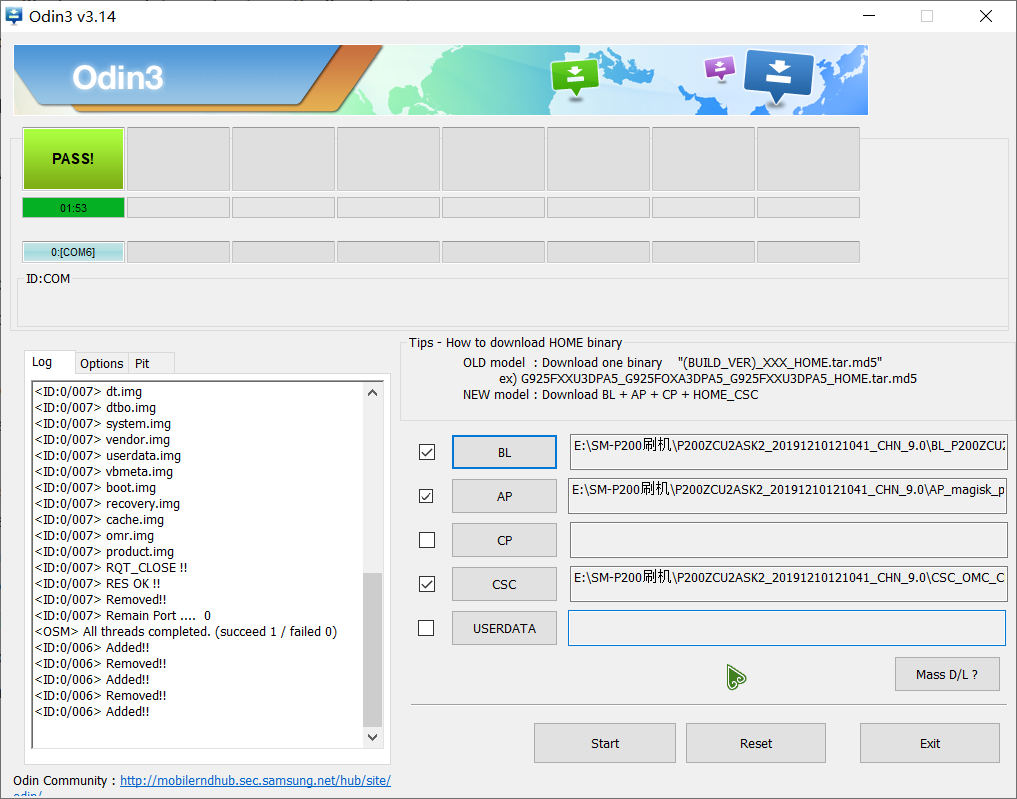Enable the CP file checkbox
Screen dimensions: 1017x799
tap(427, 540)
